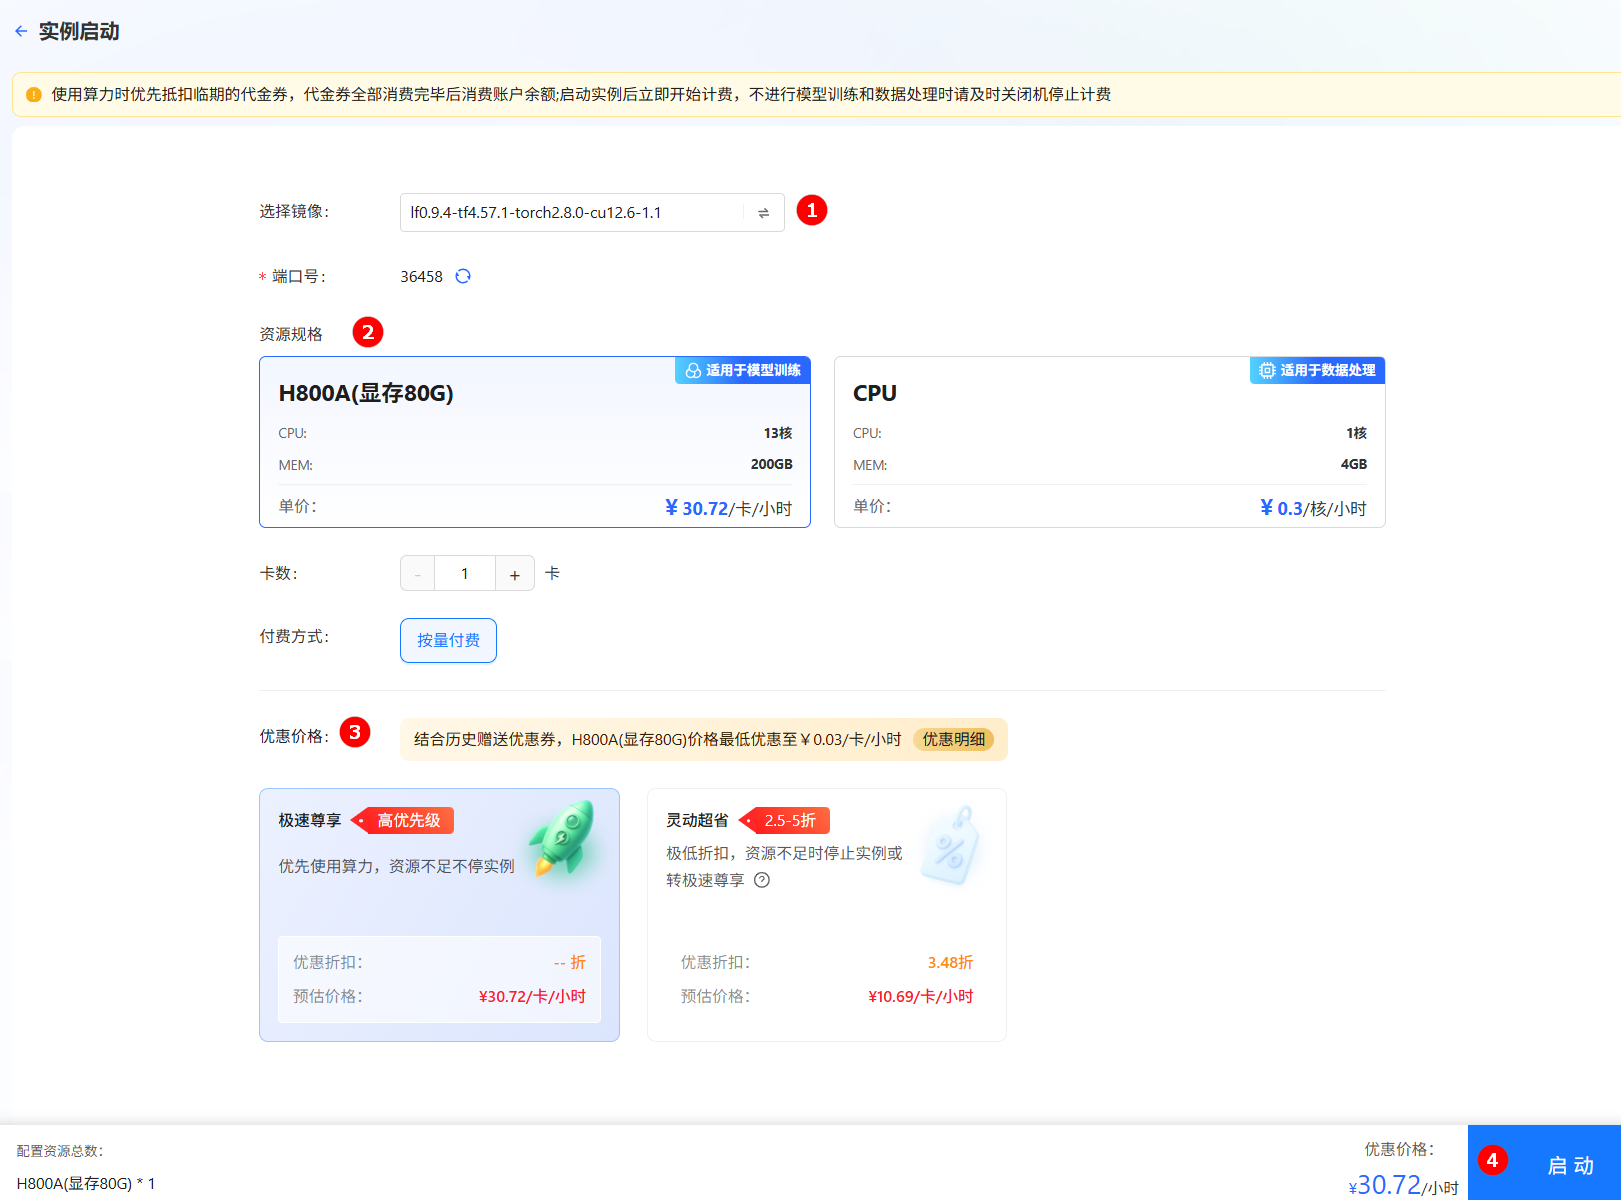Open 优惠明细 discount details
This screenshot has width=1621, height=1200.
pos(954,739)
